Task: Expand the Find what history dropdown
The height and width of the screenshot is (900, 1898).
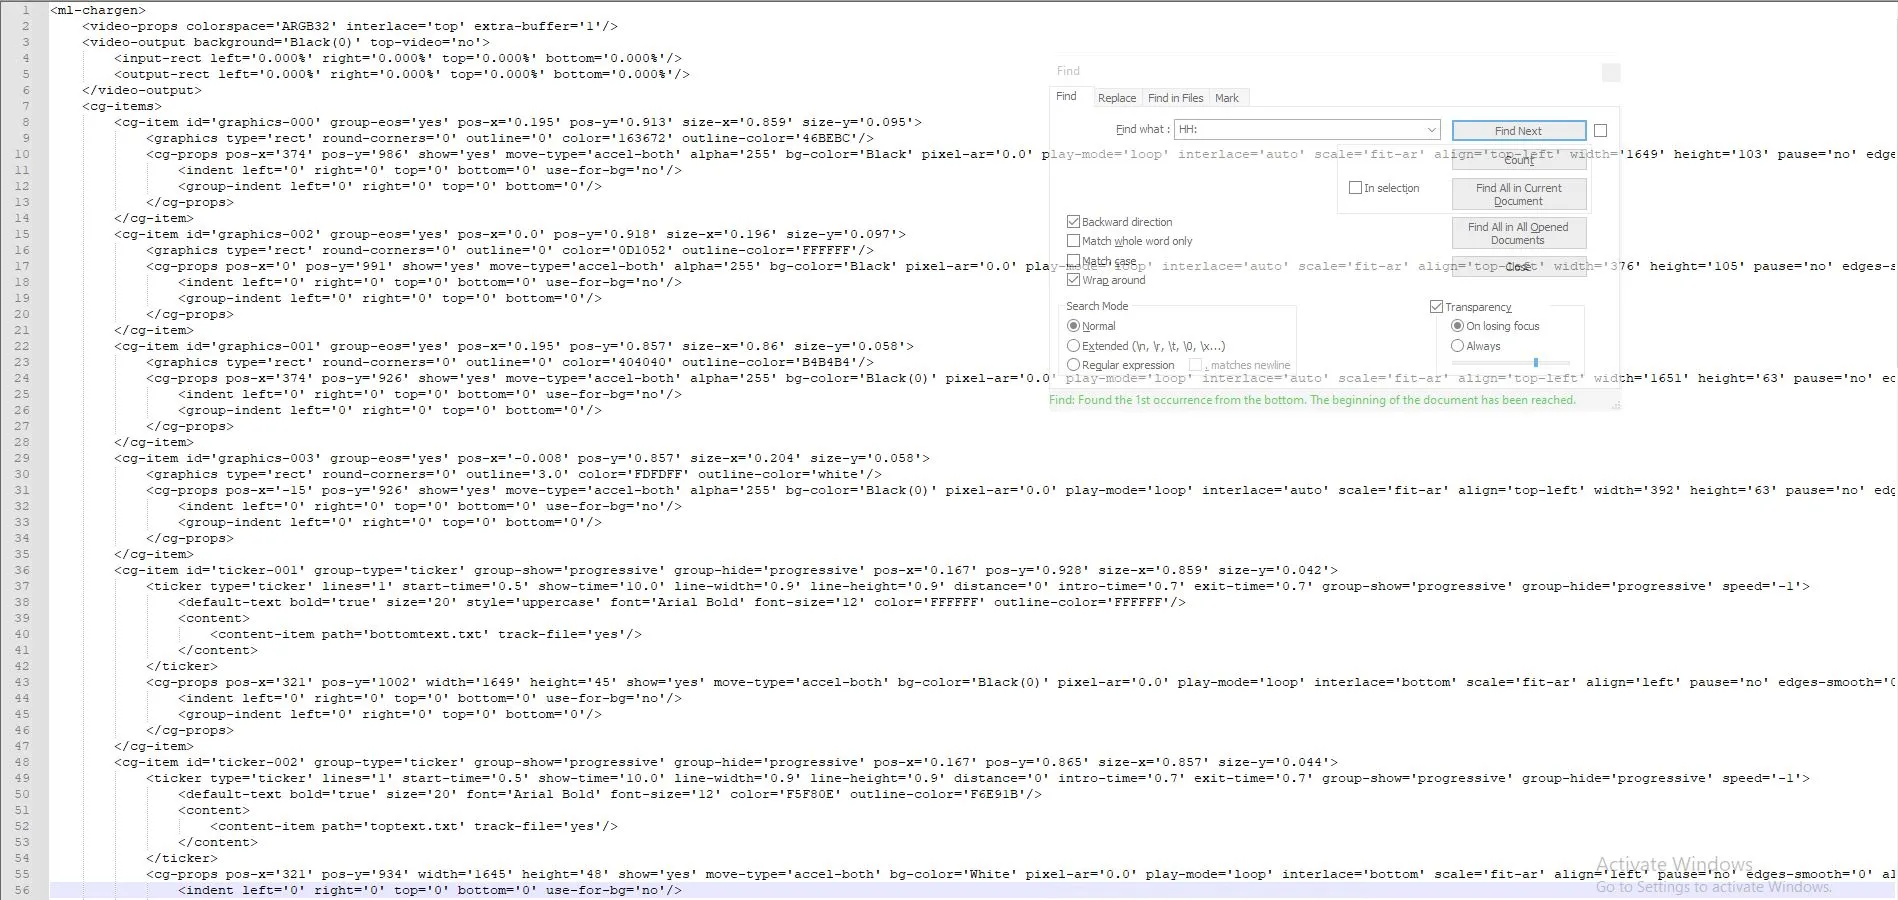Action: 1431,130
